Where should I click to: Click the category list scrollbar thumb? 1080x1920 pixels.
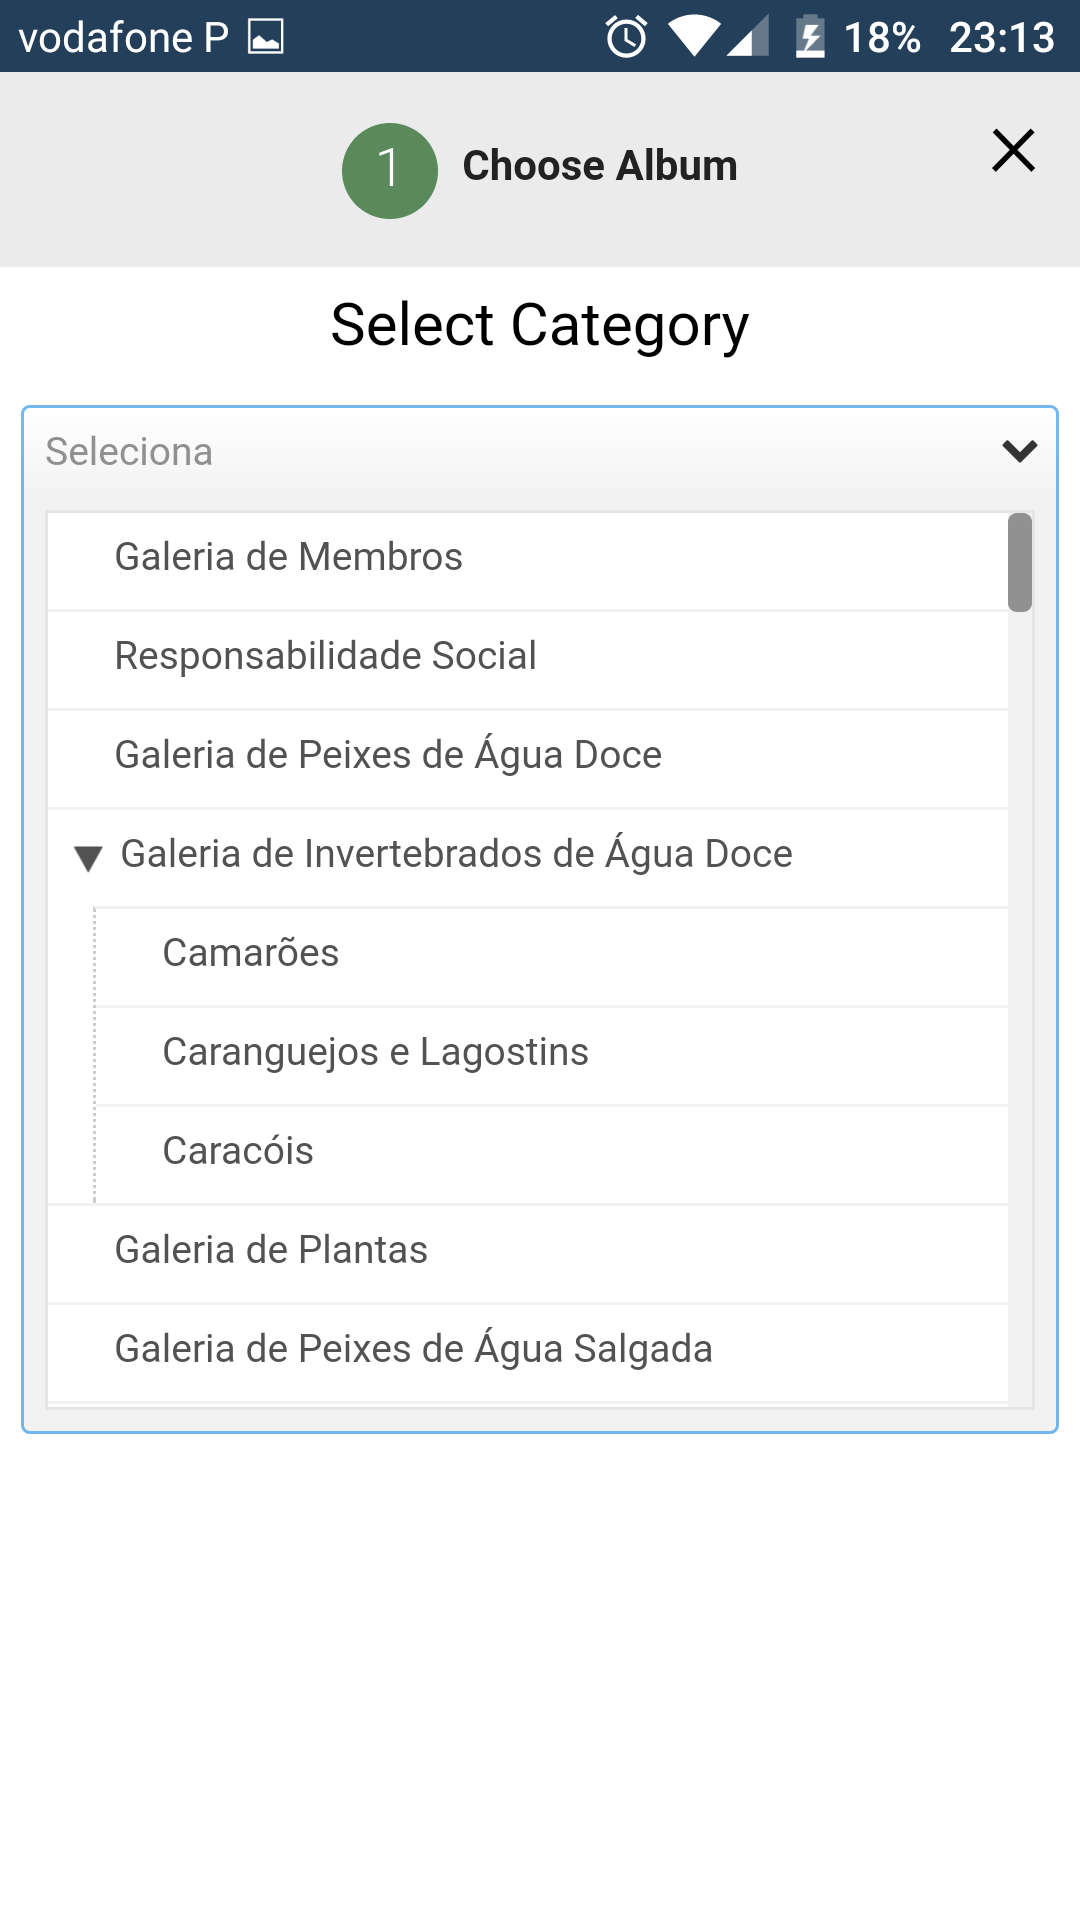(1020, 562)
